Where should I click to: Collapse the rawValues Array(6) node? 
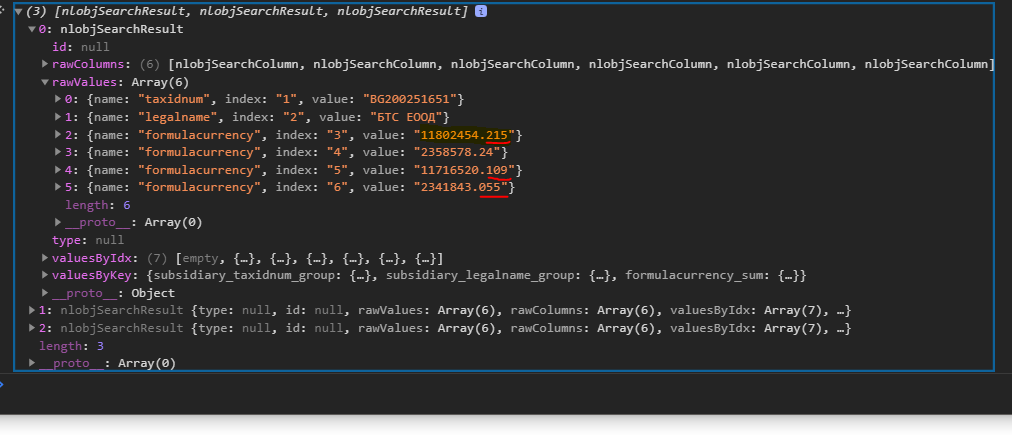[x=45, y=82]
